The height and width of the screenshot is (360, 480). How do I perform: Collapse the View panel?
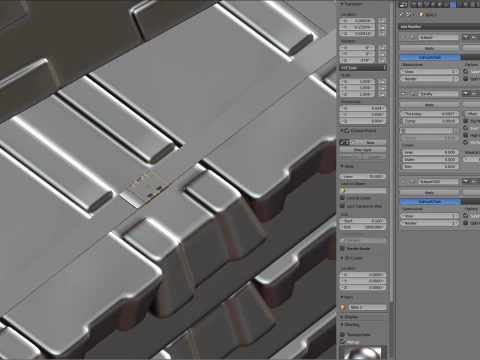pyautogui.click(x=342, y=166)
